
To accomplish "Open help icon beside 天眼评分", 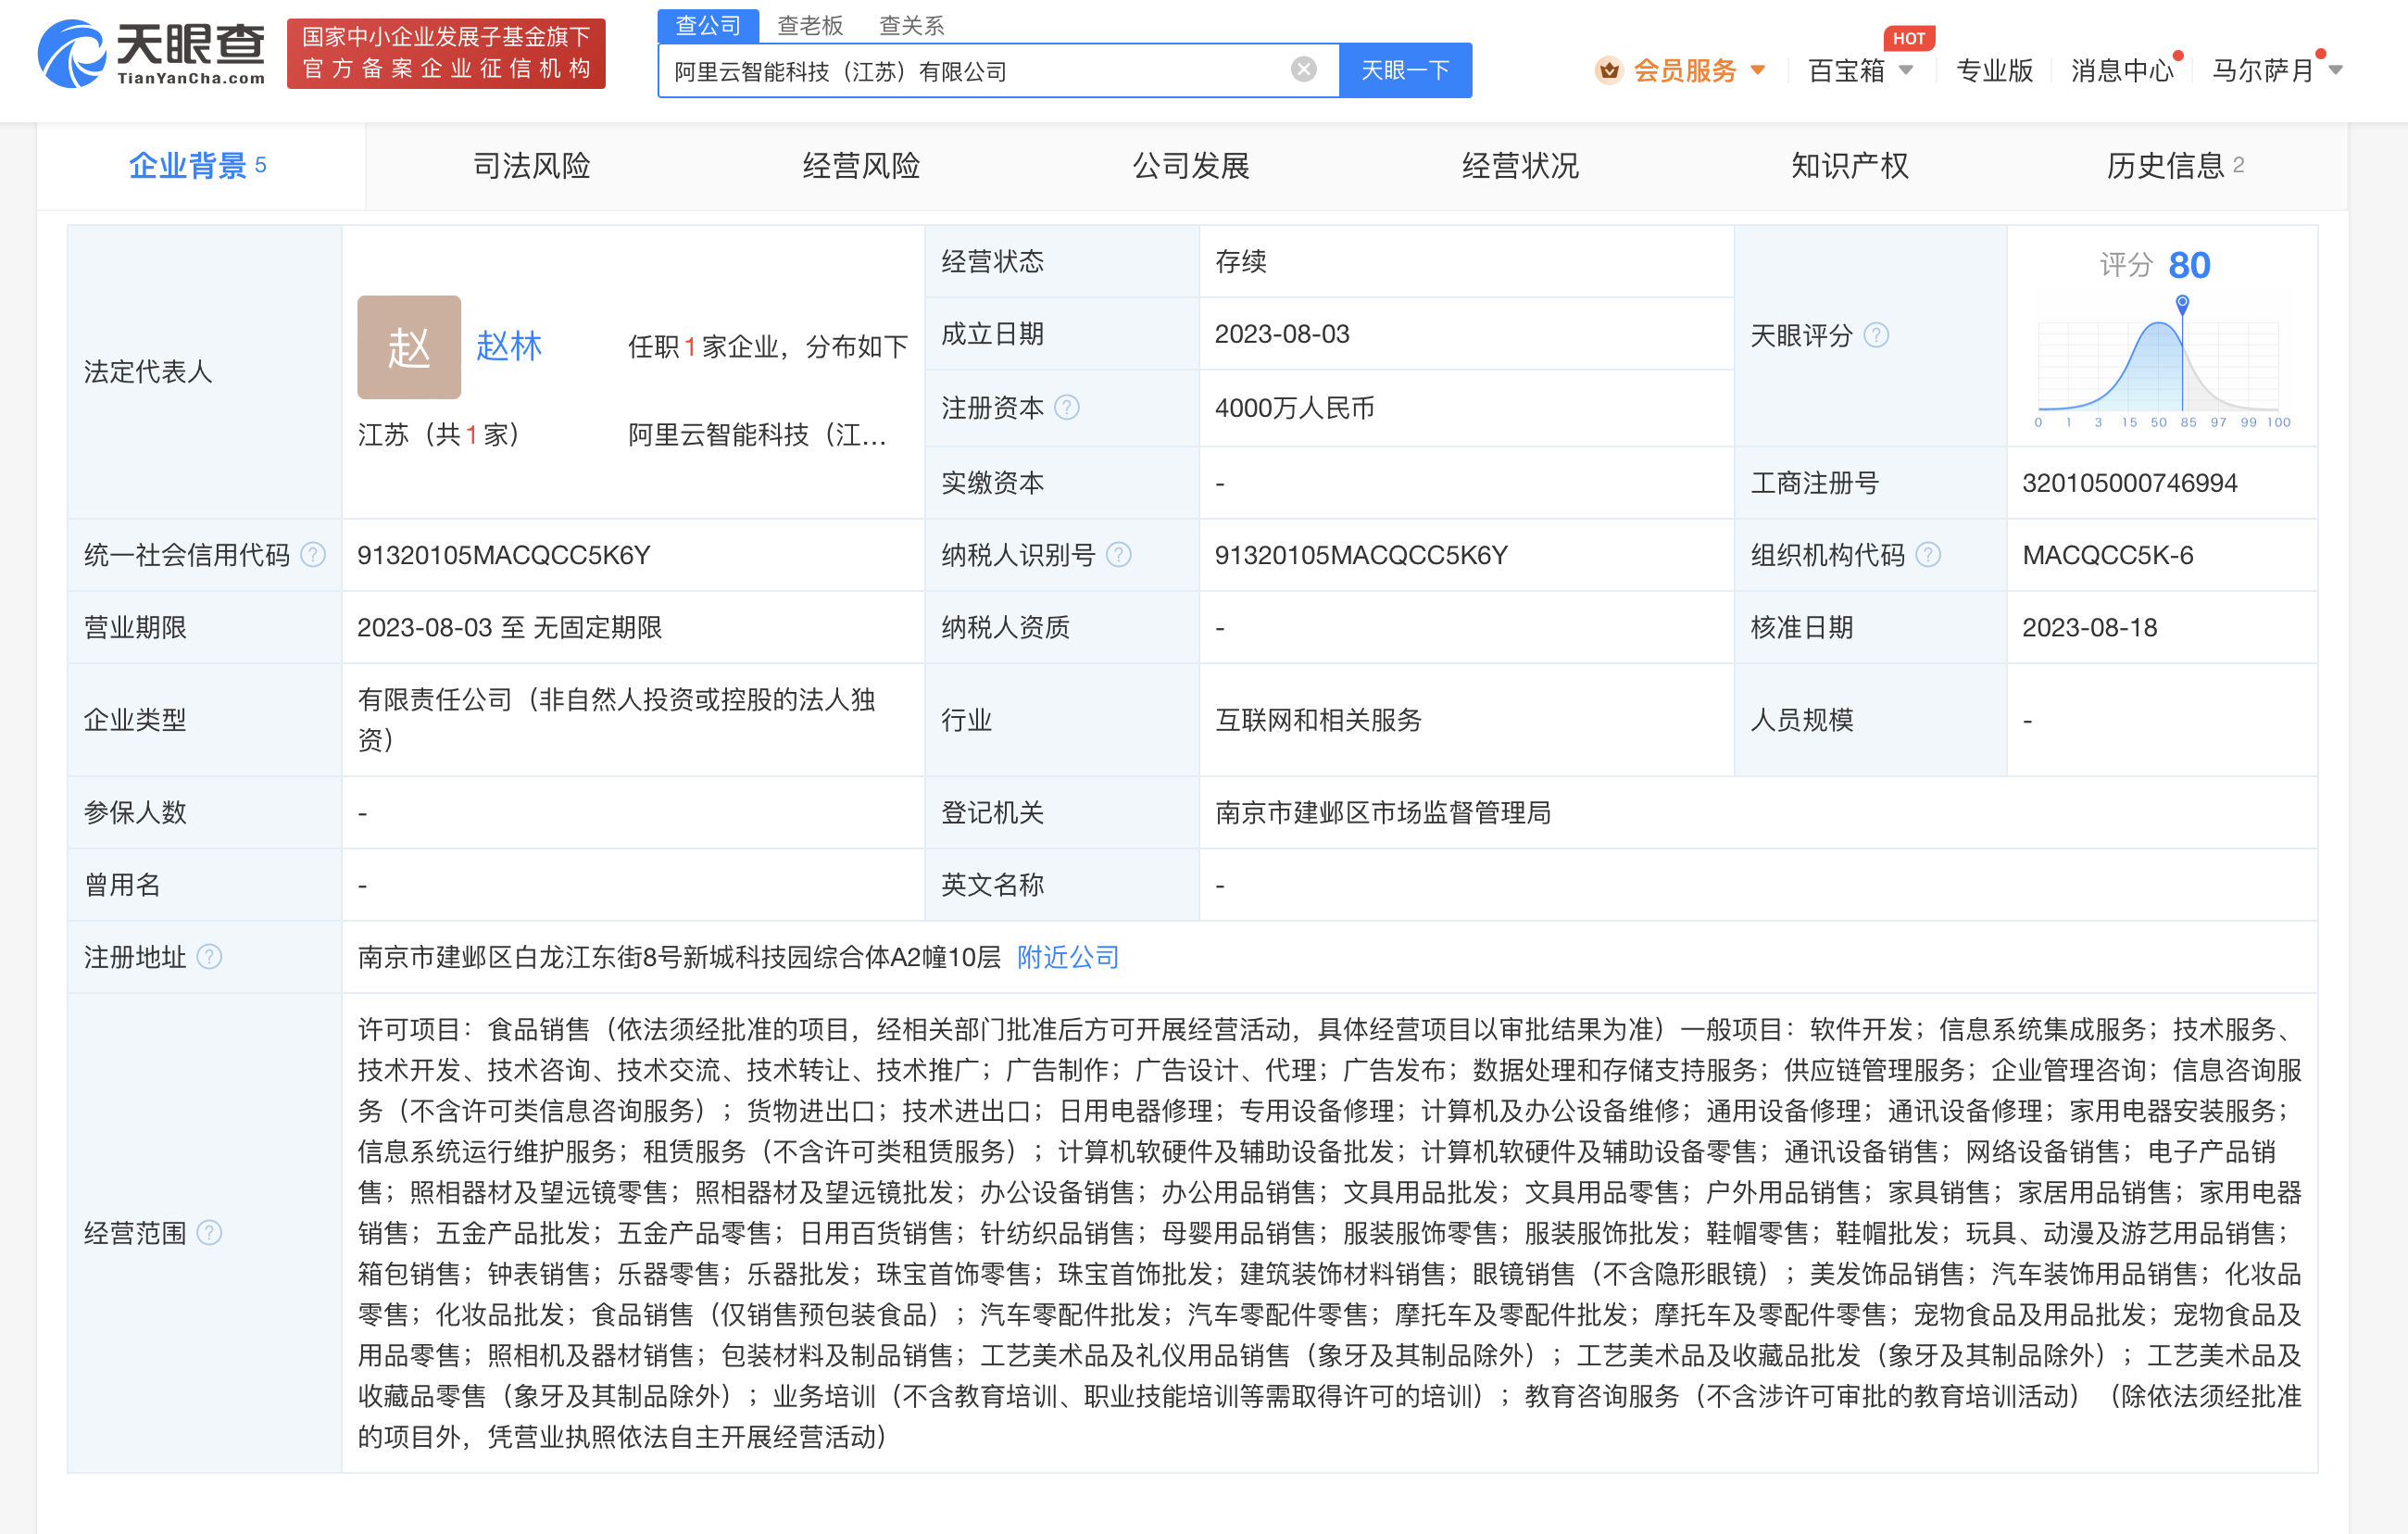I will coord(1879,335).
